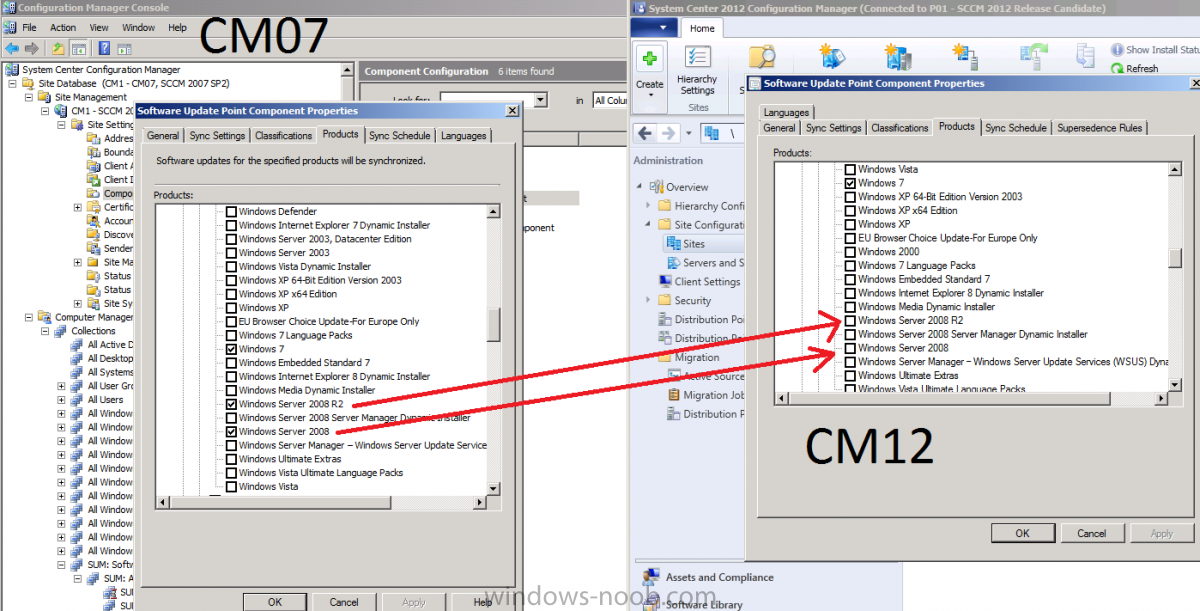Open the File menu in CM07 console

[29, 28]
